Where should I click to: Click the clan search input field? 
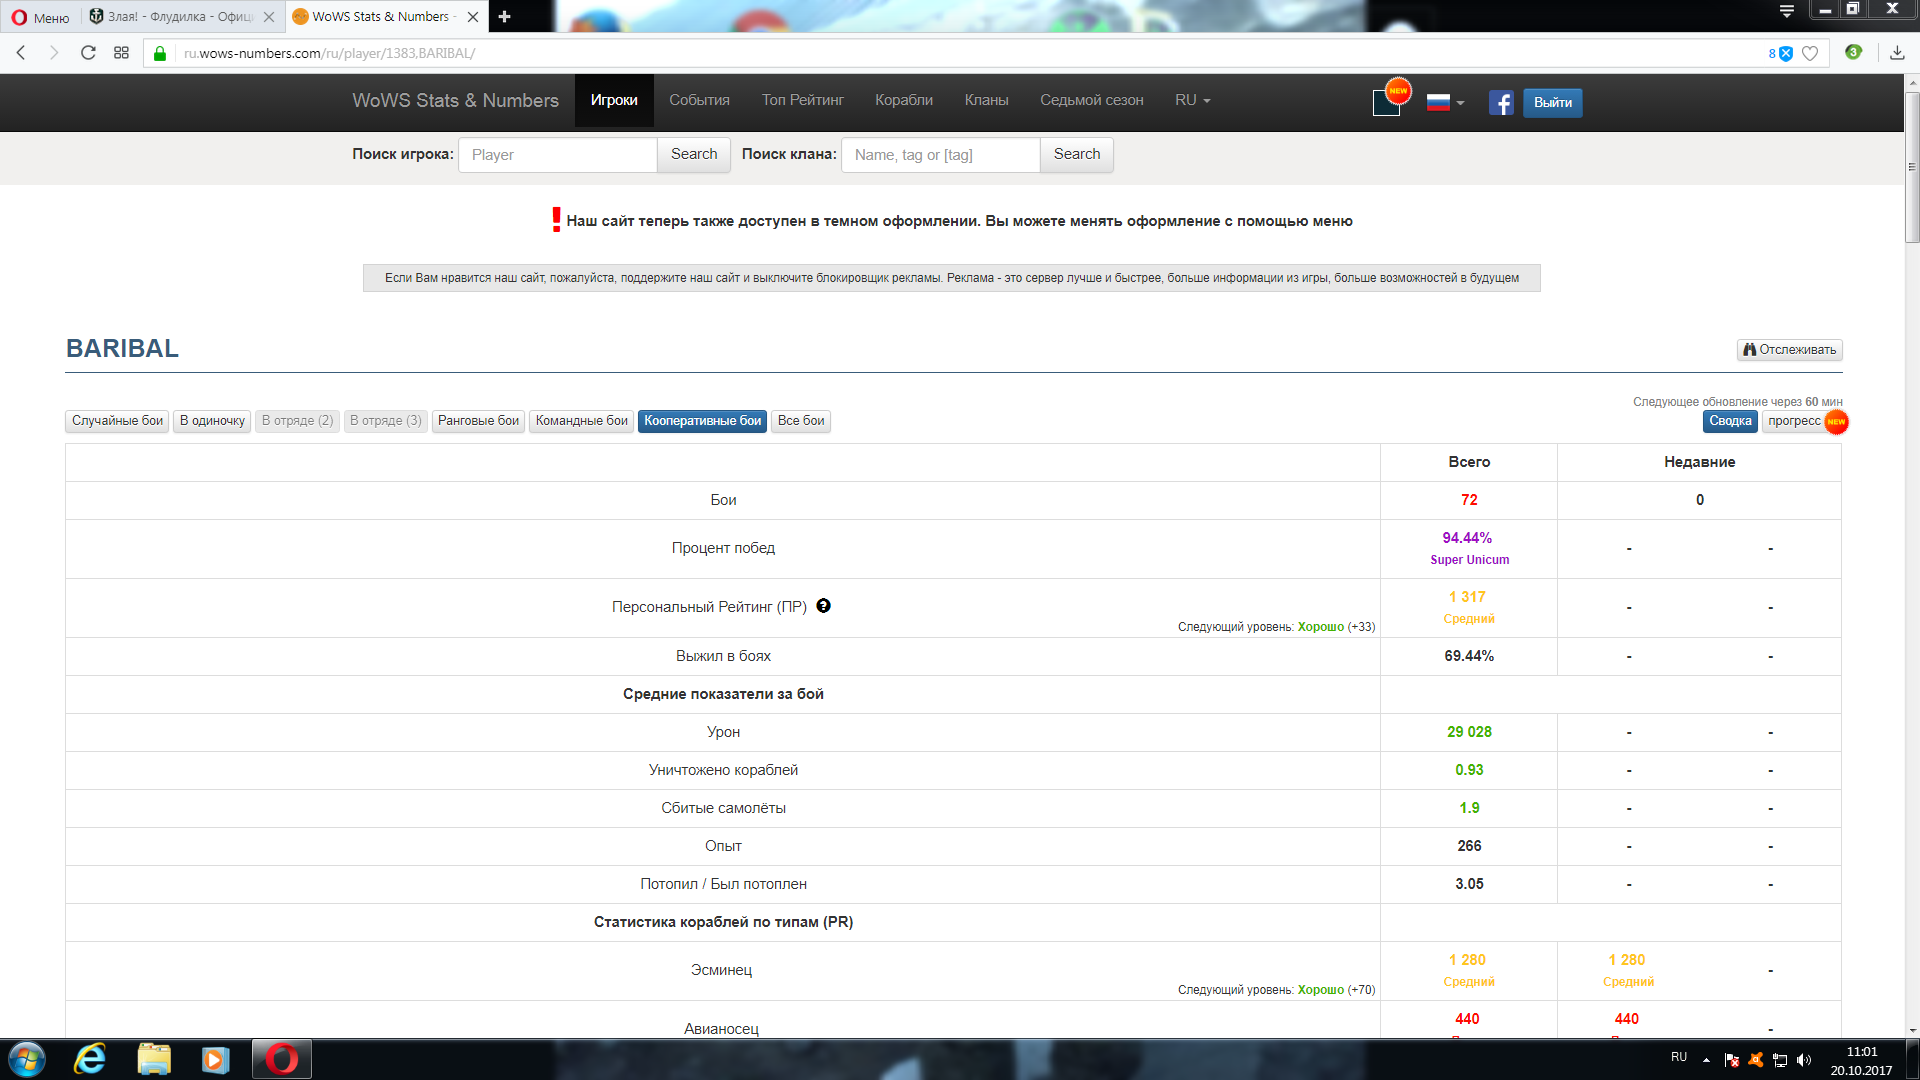pyautogui.click(x=940, y=155)
